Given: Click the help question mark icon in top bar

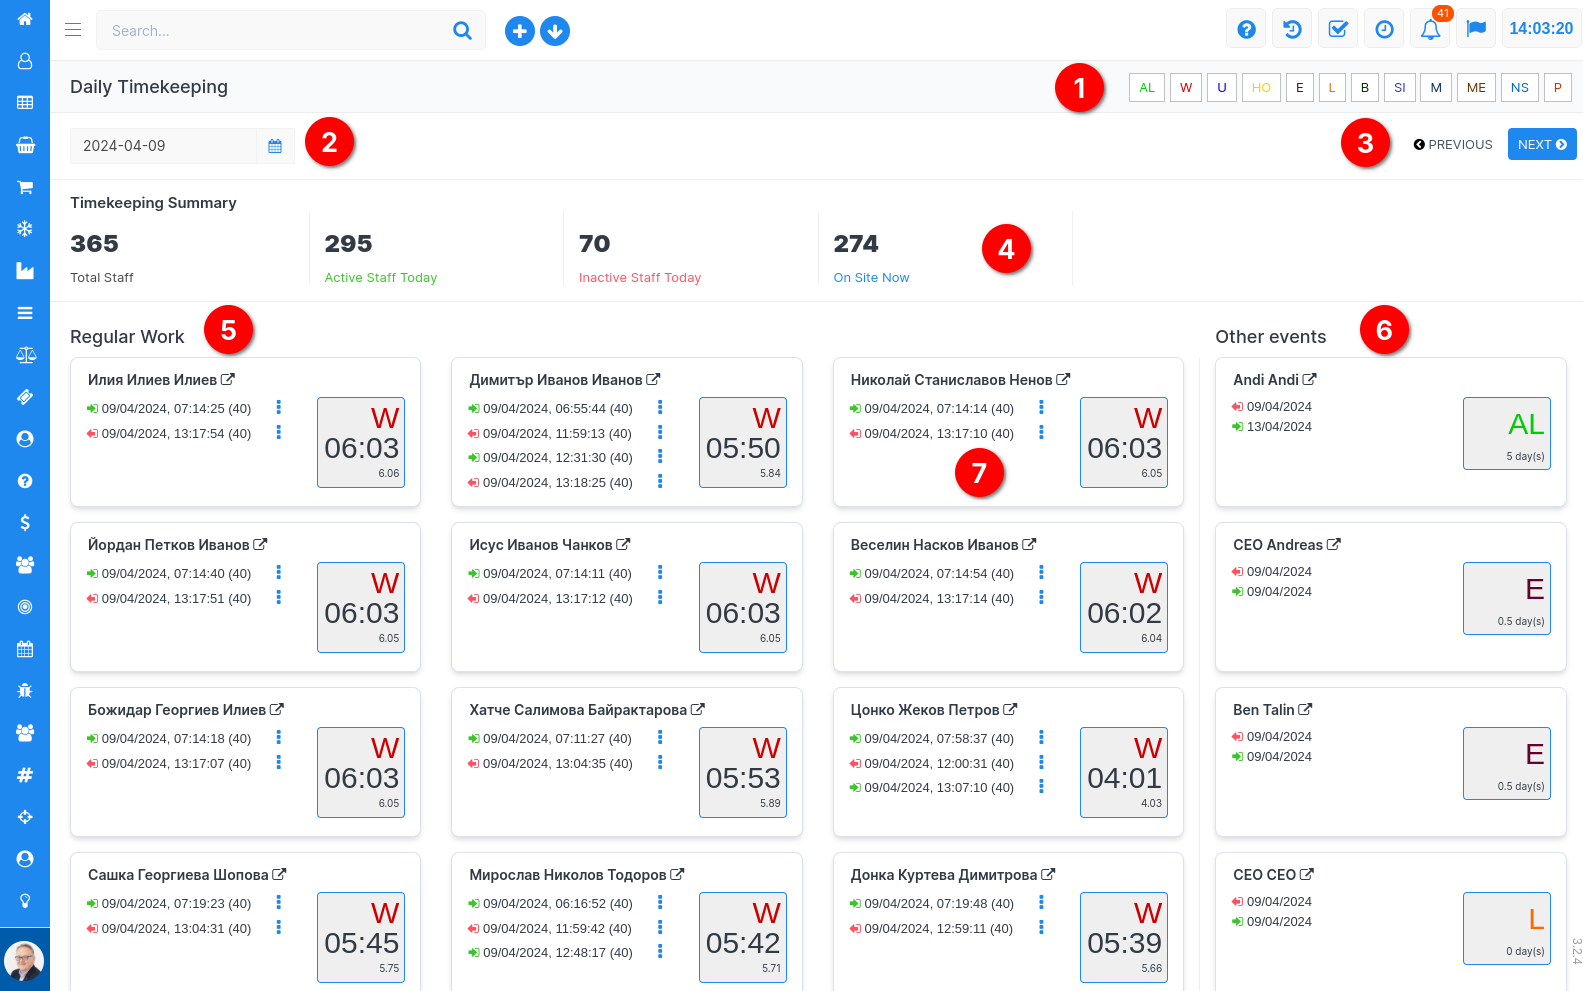Looking at the screenshot, I should (x=1246, y=30).
